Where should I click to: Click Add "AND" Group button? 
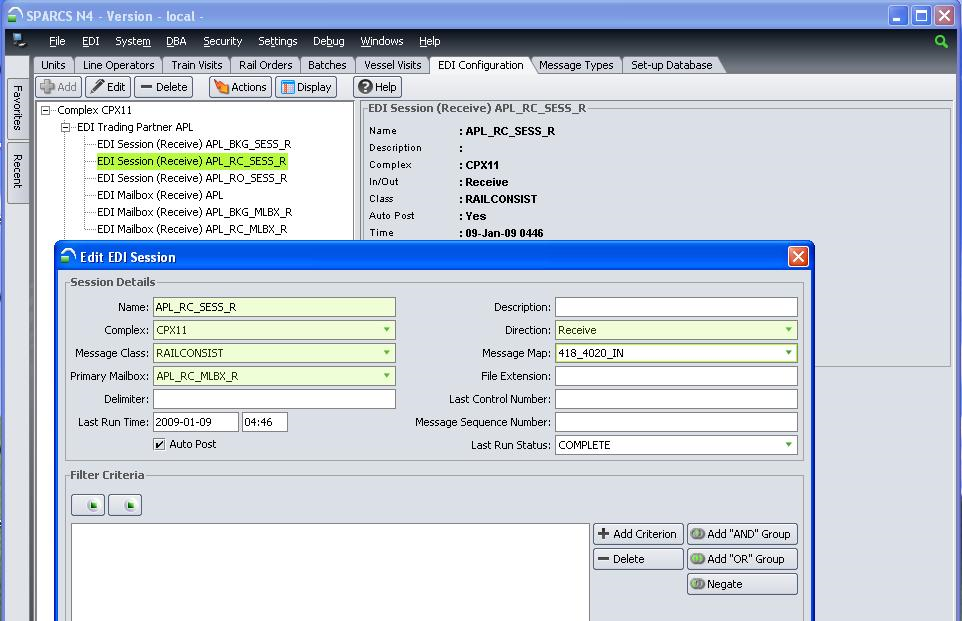(742, 534)
